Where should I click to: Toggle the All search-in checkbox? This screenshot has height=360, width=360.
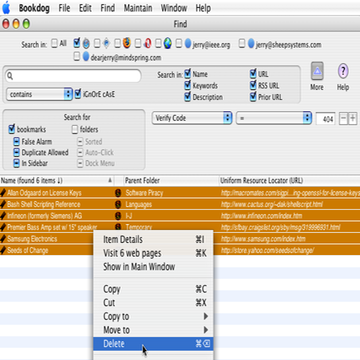54,44
